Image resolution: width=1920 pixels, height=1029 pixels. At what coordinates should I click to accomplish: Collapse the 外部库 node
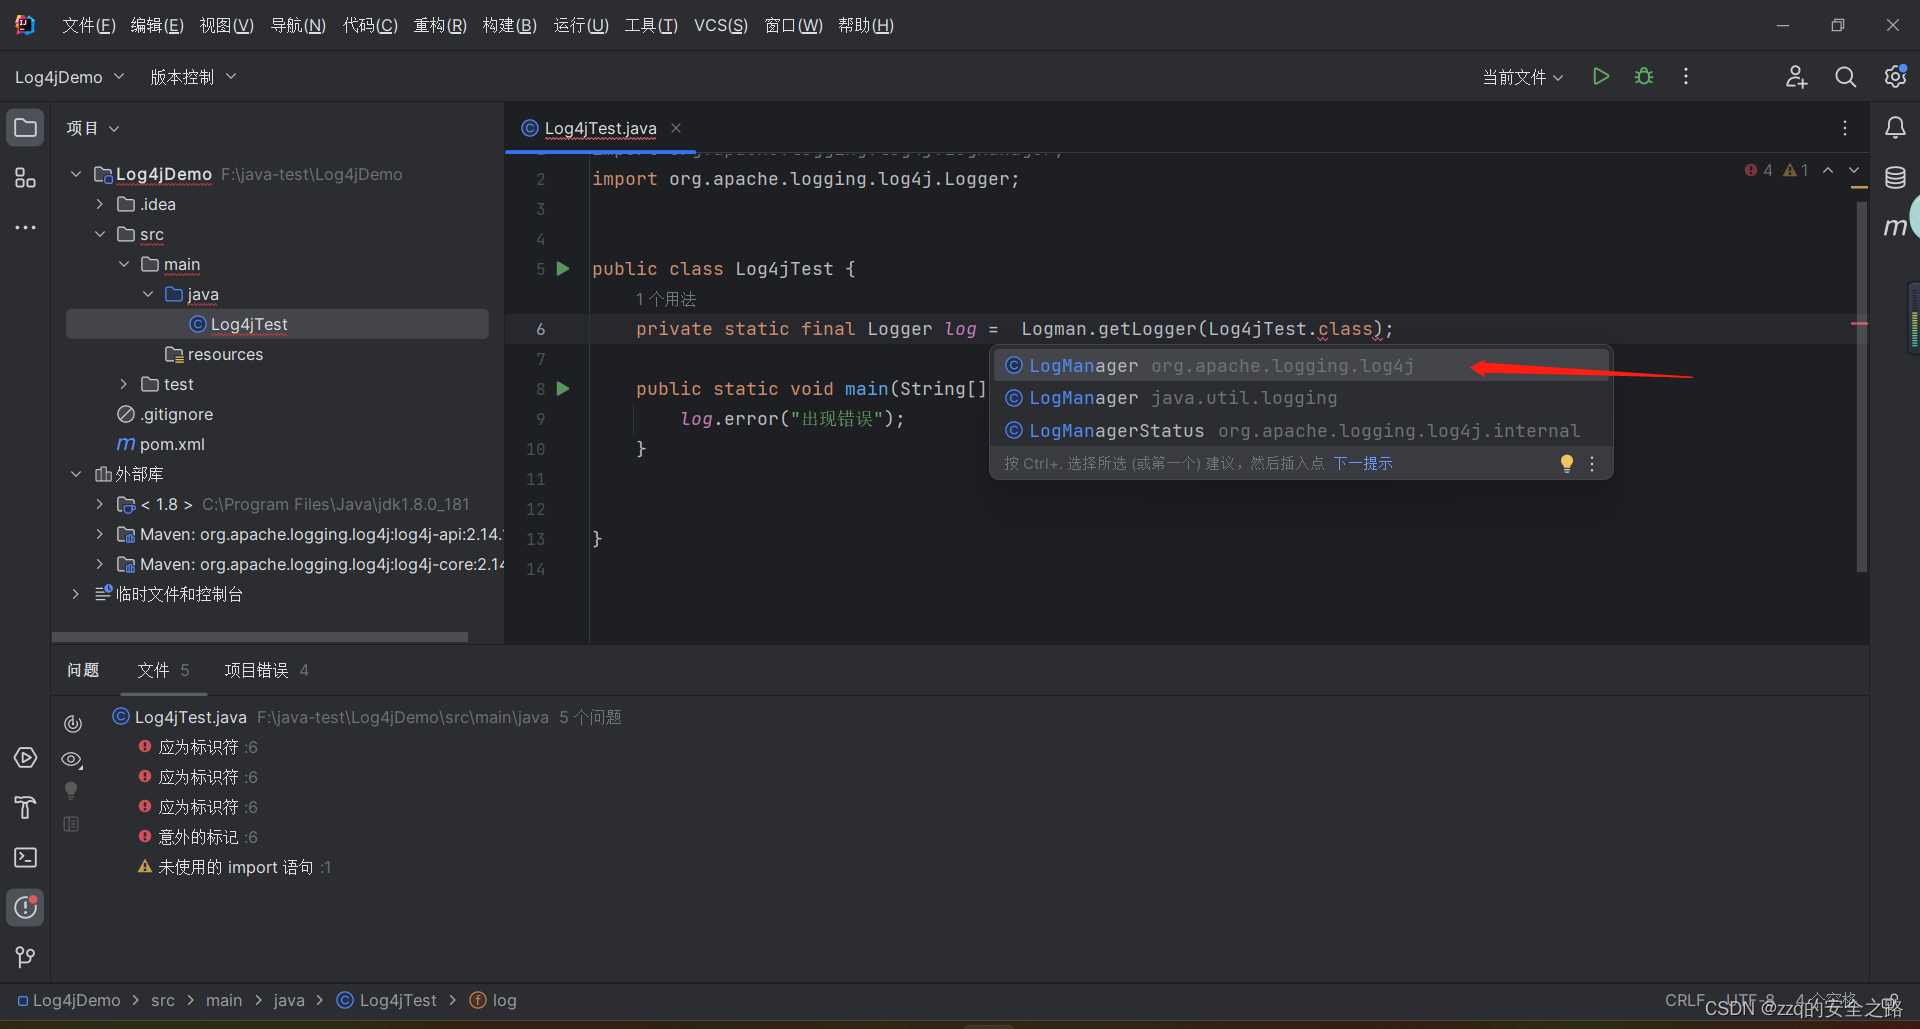[76, 474]
